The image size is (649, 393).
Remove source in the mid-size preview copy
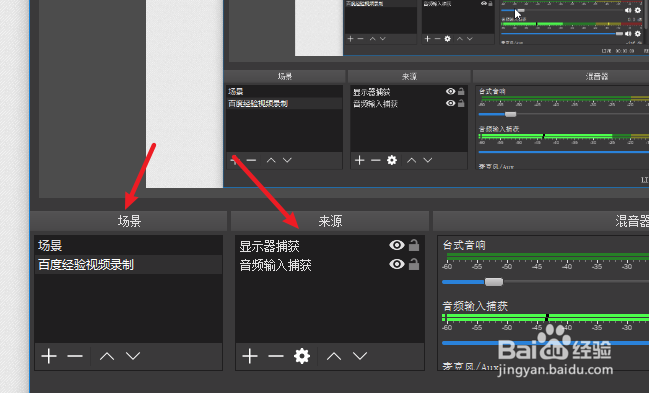pos(376,160)
